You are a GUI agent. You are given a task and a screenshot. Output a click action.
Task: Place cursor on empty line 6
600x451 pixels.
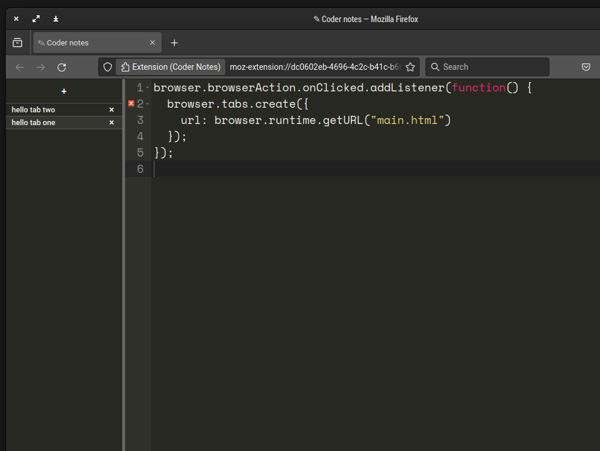[377, 169]
